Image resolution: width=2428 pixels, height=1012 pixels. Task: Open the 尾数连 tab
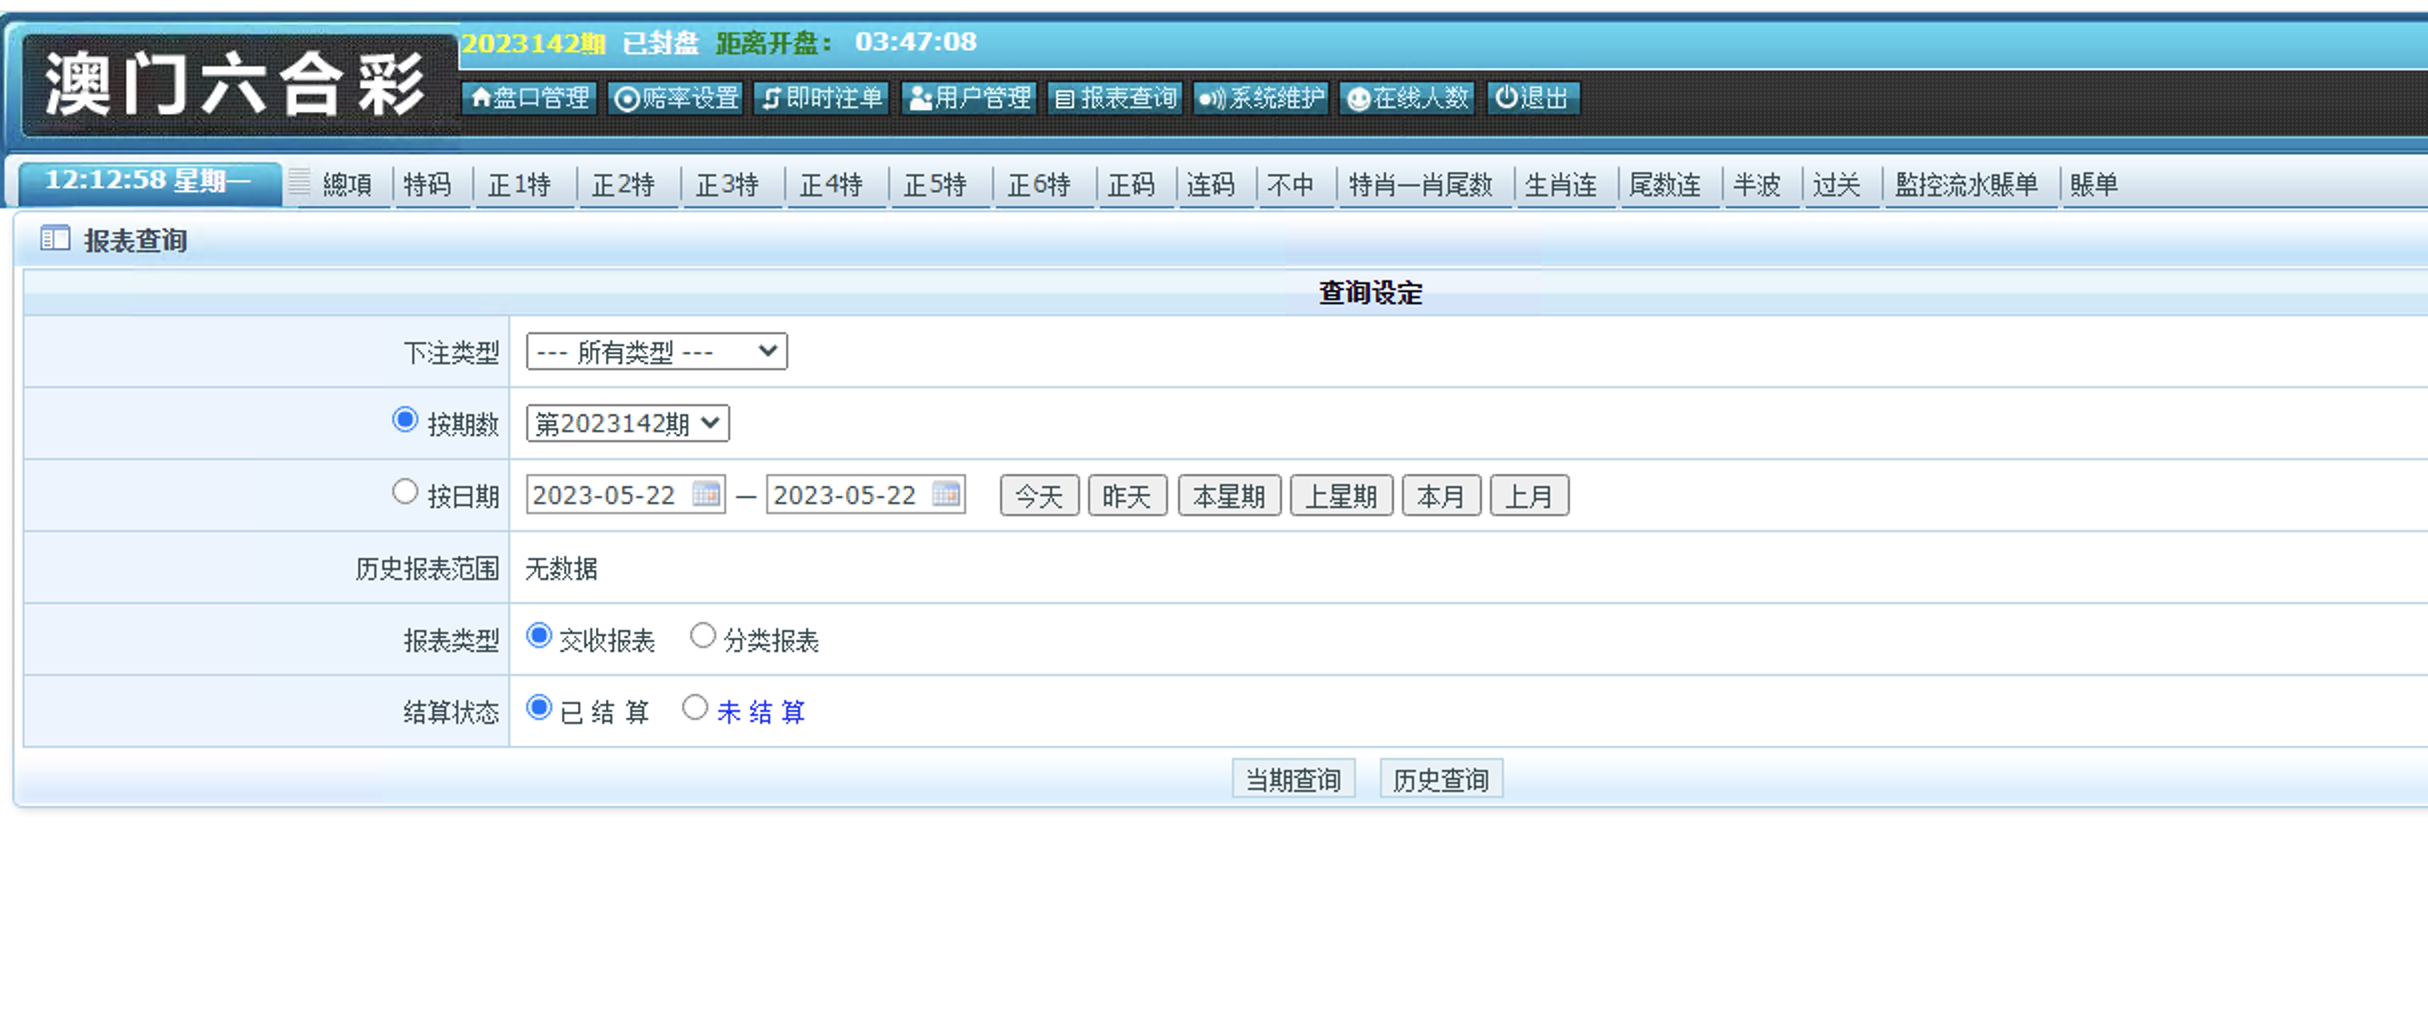[1665, 185]
